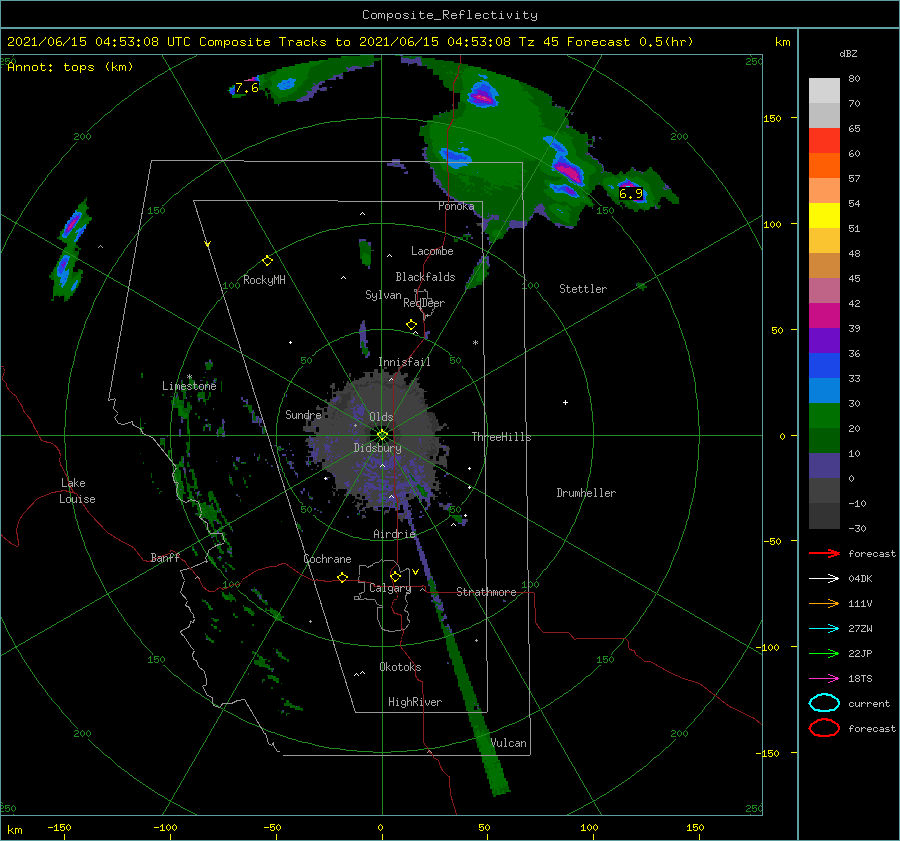Select the Drumheller label
This screenshot has width=900, height=841.
click(x=586, y=493)
